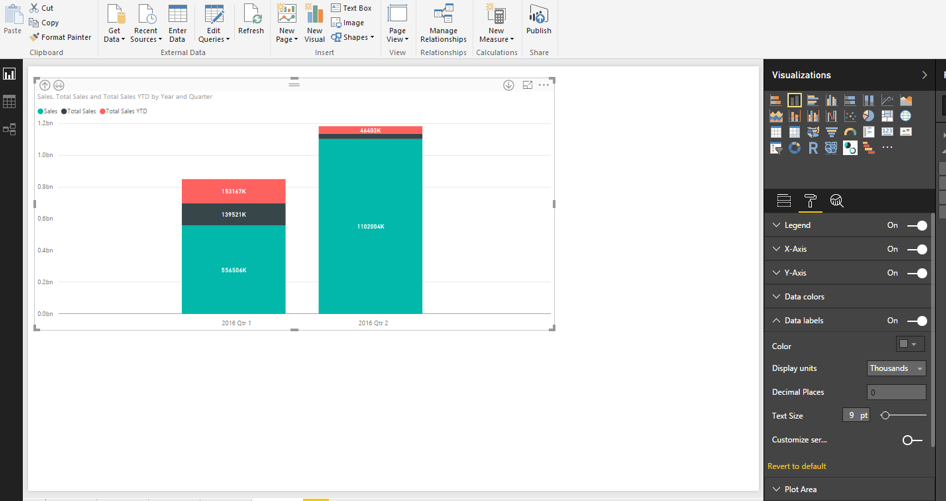Image resolution: width=946 pixels, height=501 pixels.
Task: Toggle the Legend switch off
Action: [x=917, y=225]
